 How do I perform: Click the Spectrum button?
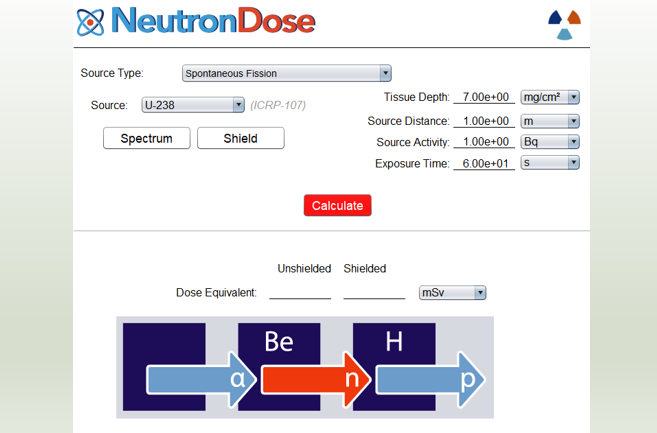[147, 138]
